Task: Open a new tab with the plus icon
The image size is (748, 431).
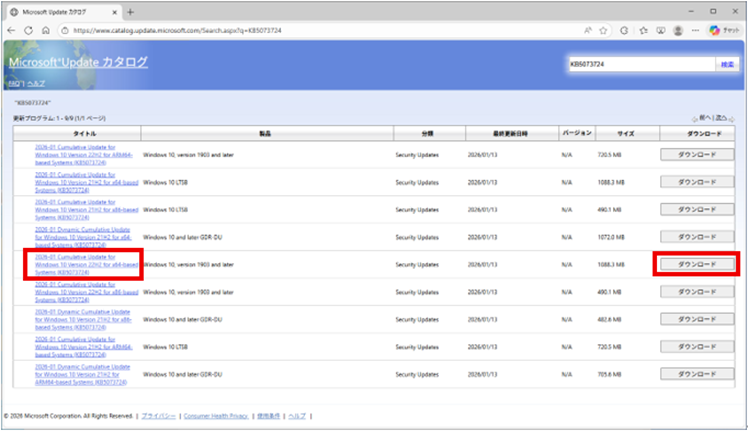Action: tap(131, 11)
